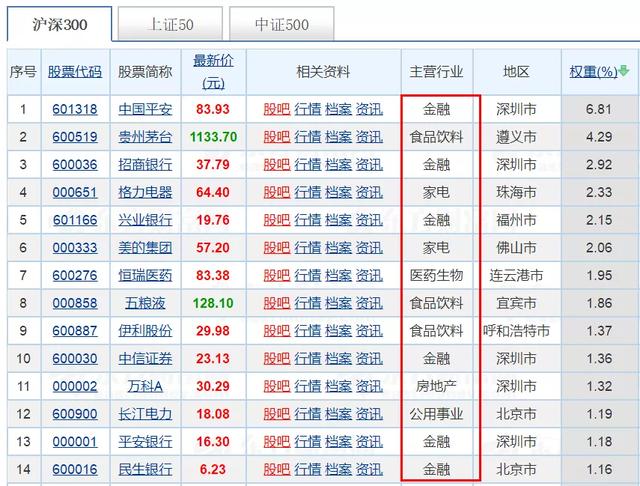This screenshot has width=640, height=486.
Task: Open 格力电器 stock name link
Action: [x=145, y=192]
